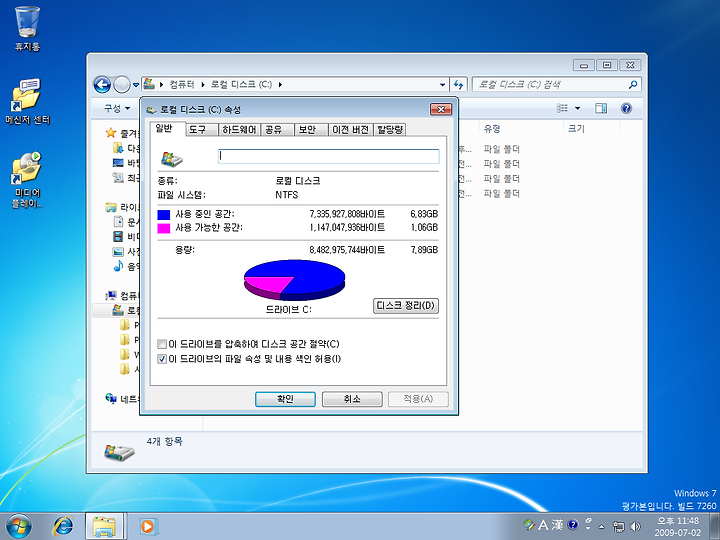Click the 로컬 디스크 (C:) breadcrumb segment
This screenshot has width=720, height=540.
[x=241, y=85]
